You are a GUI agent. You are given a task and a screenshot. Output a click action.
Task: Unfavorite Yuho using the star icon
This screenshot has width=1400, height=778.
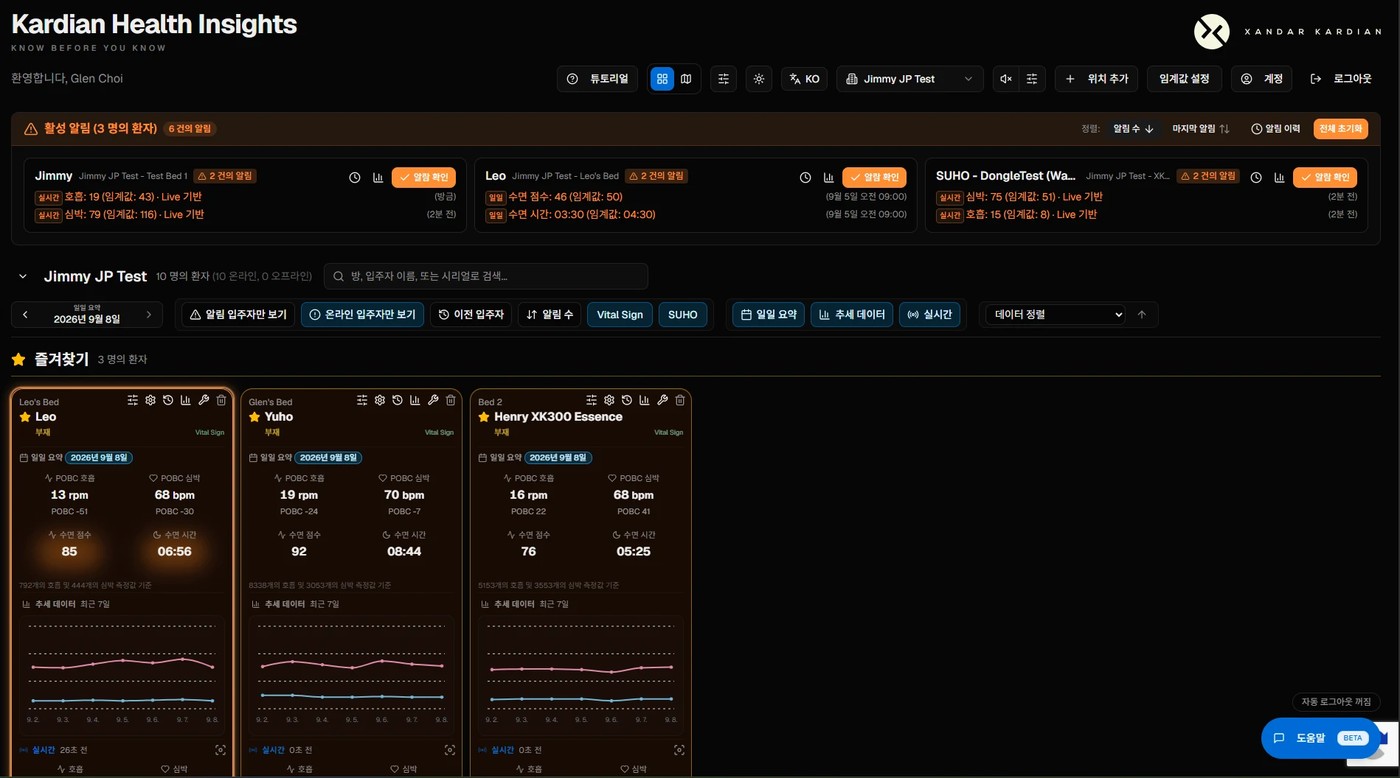(255, 417)
